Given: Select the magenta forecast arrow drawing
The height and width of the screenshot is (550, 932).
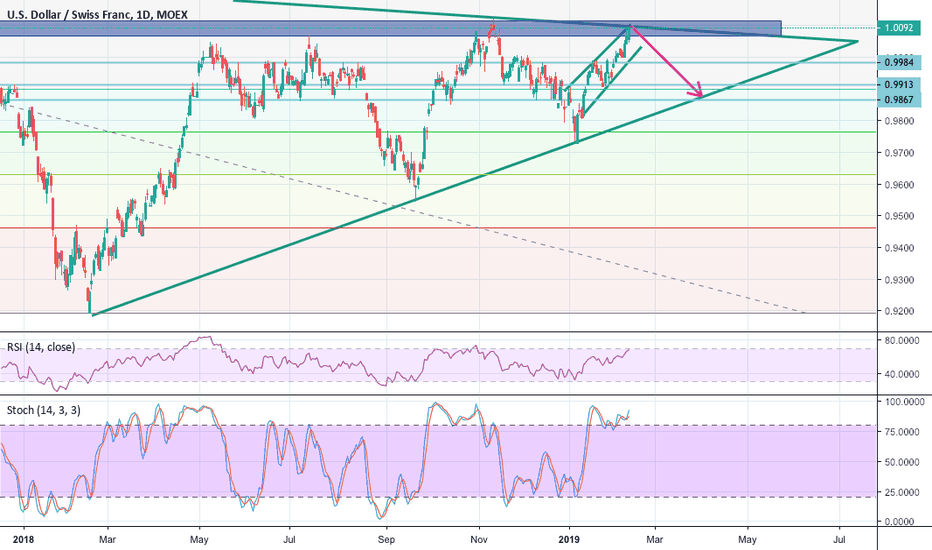Looking at the screenshot, I should coord(666,61).
